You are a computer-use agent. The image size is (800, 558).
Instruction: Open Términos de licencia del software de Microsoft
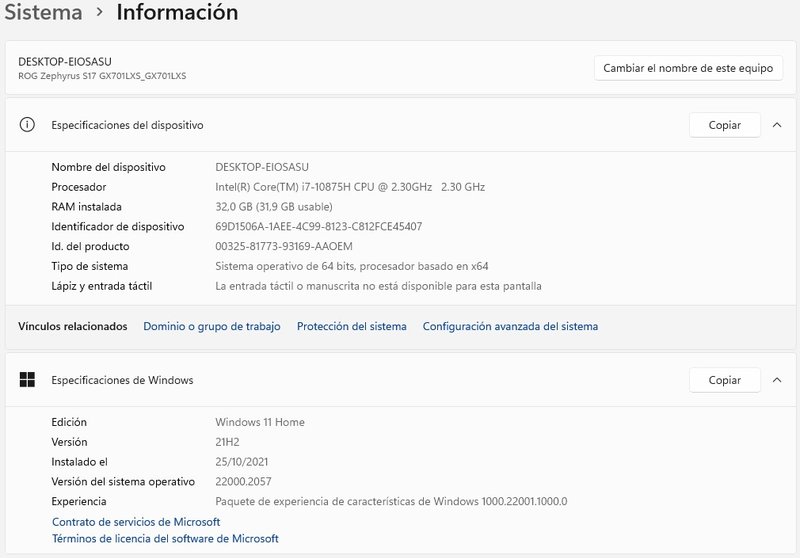[165, 539]
